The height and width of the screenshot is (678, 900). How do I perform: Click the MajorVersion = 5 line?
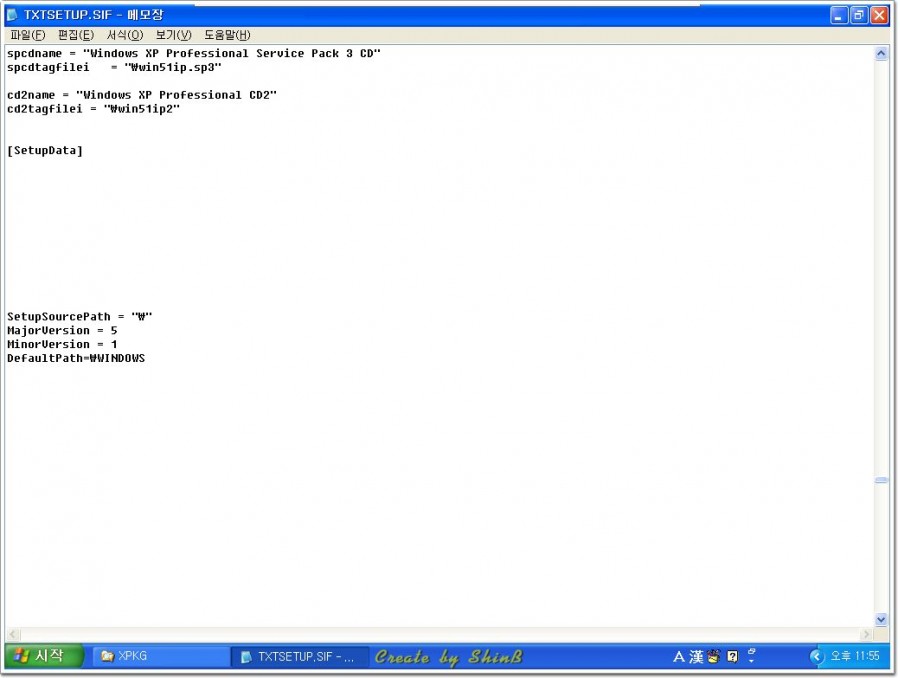[x=62, y=330]
